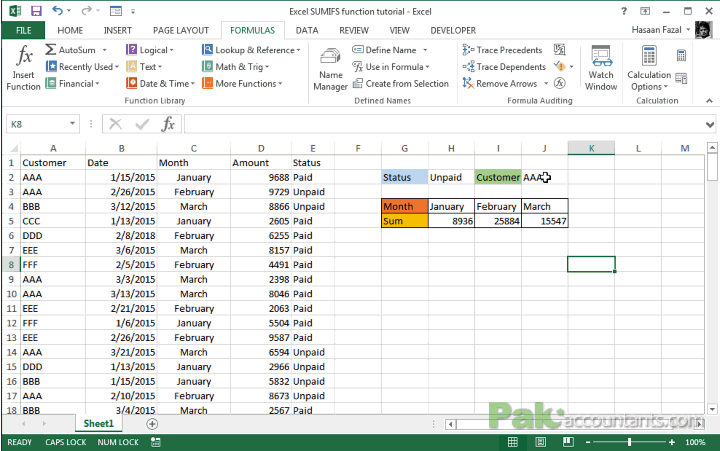This screenshot has height=451, width=720.
Task: Click the zoom slider handle
Action: 629,442
